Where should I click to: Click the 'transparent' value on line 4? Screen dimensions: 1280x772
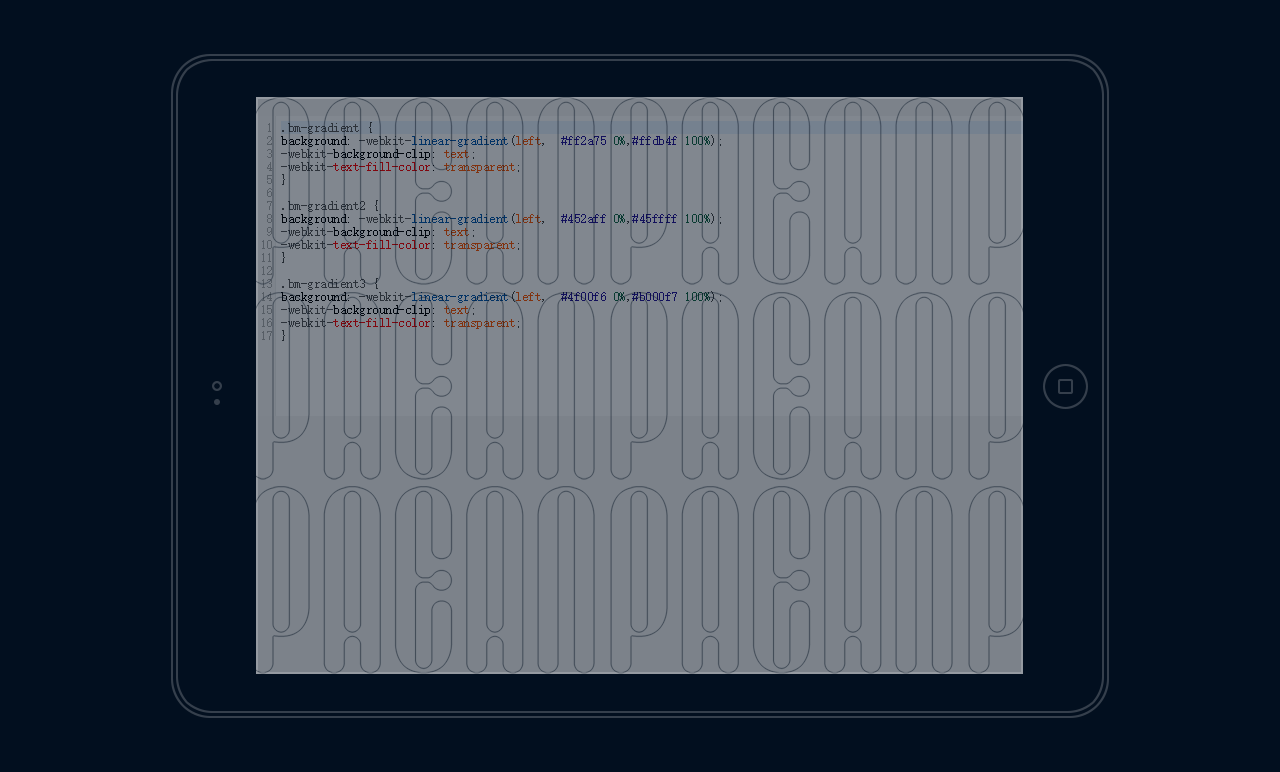[x=479, y=167]
